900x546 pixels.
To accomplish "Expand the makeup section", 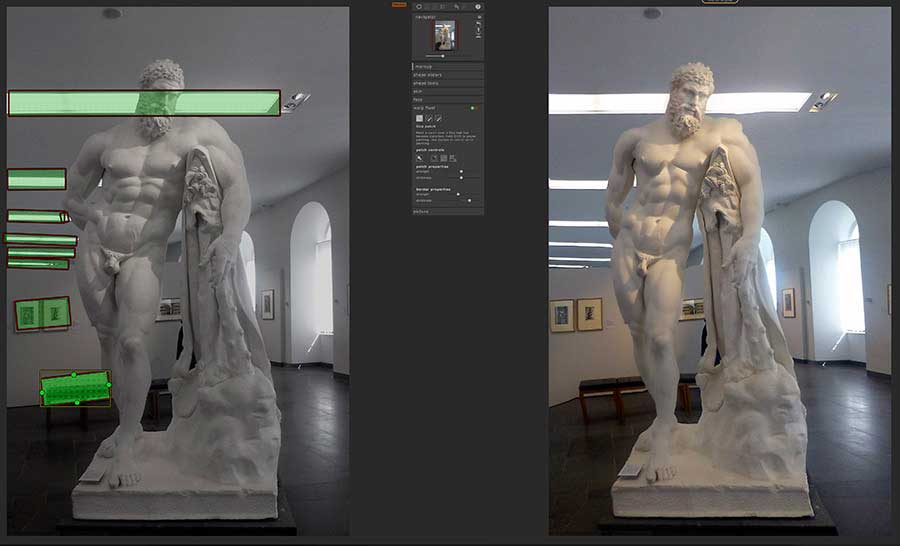I will click(x=447, y=67).
